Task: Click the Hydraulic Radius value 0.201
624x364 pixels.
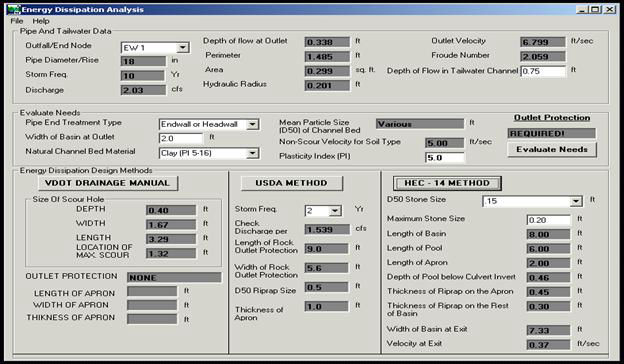Action: tap(327, 85)
